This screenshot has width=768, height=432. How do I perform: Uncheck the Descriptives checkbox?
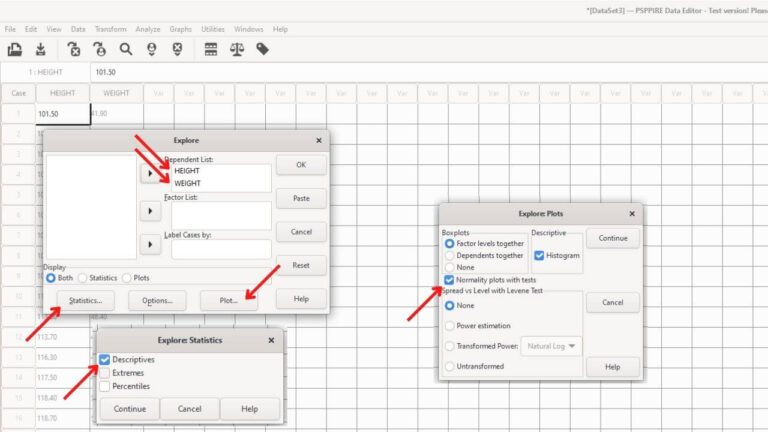(x=104, y=360)
